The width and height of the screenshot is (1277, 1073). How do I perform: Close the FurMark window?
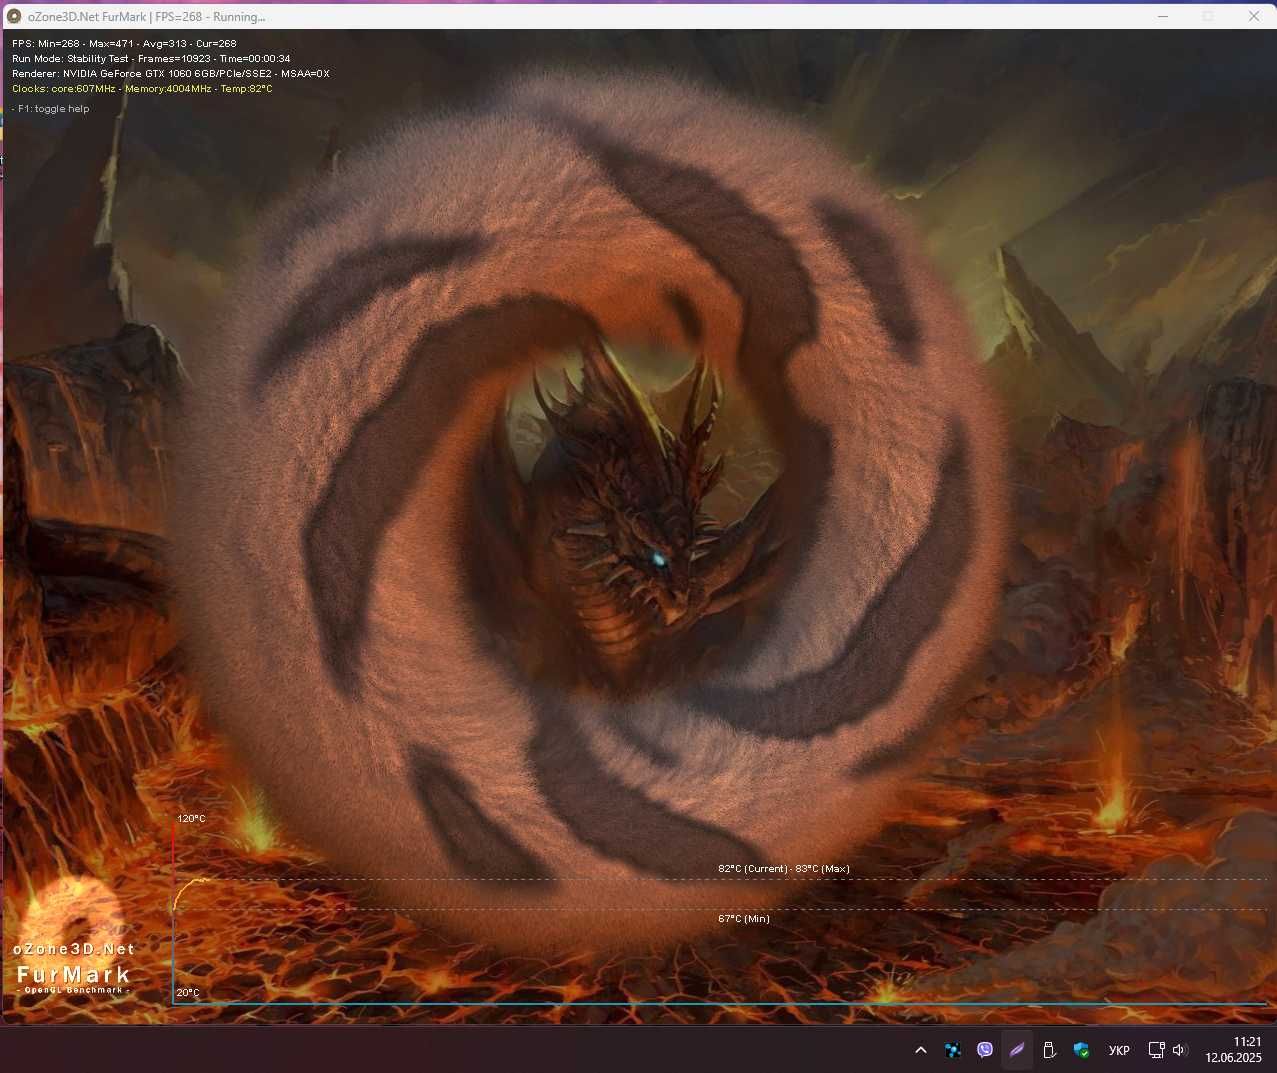tap(1254, 16)
